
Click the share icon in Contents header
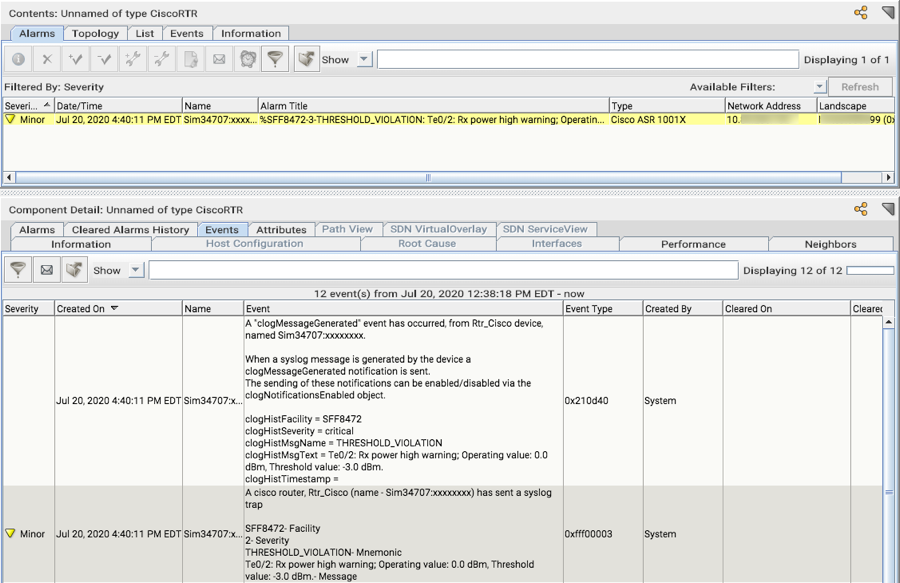point(860,12)
